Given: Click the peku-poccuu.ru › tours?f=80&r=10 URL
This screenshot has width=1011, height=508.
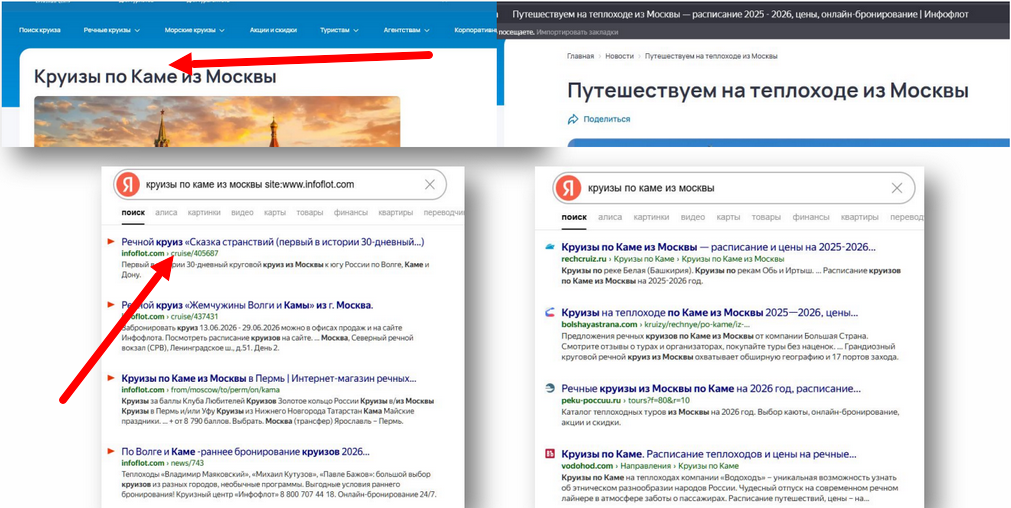Looking at the screenshot, I should [x=625, y=400].
